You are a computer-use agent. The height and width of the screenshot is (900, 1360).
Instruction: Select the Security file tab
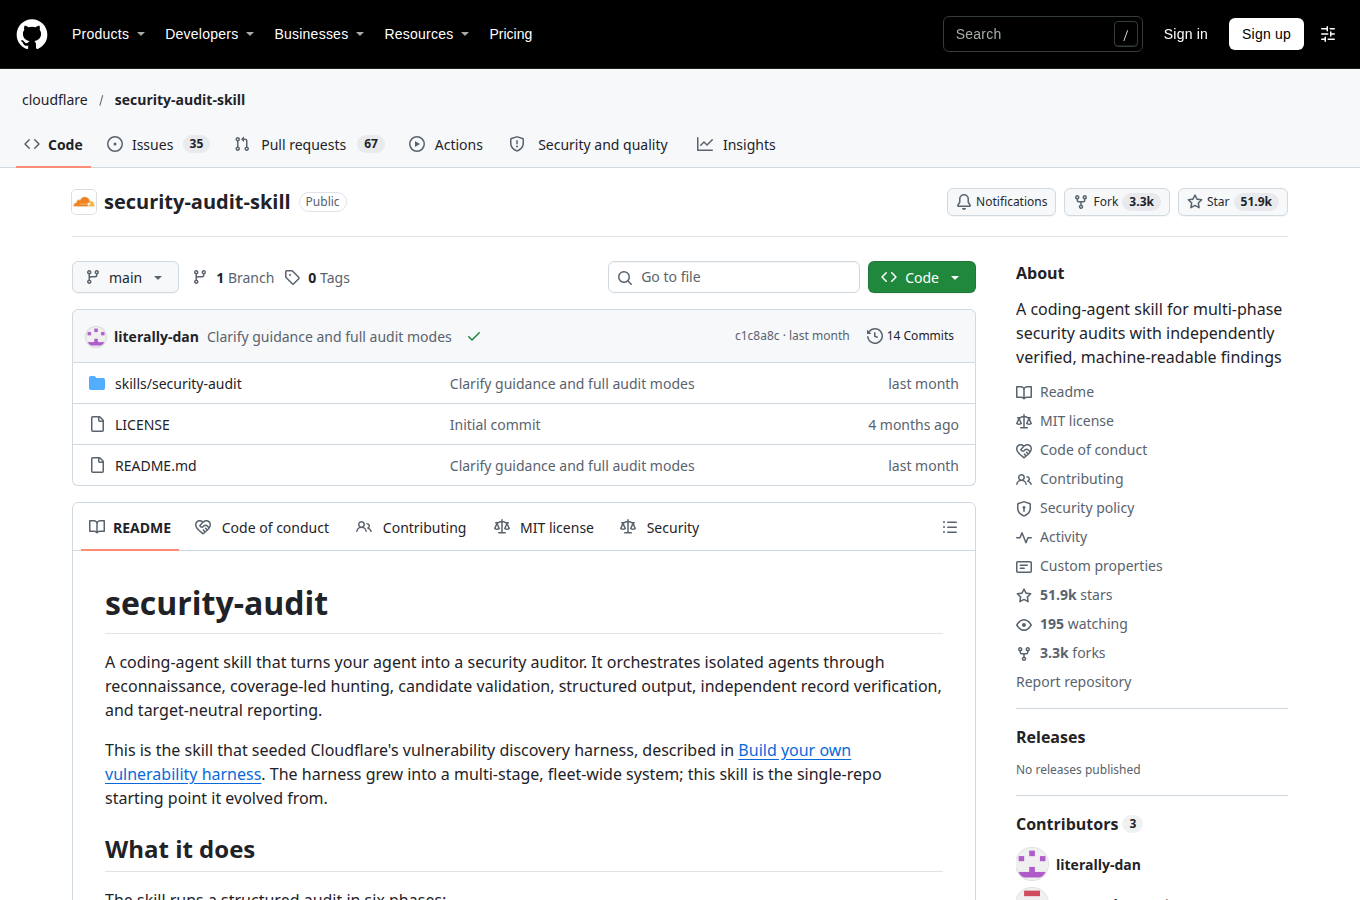point(660,528)
